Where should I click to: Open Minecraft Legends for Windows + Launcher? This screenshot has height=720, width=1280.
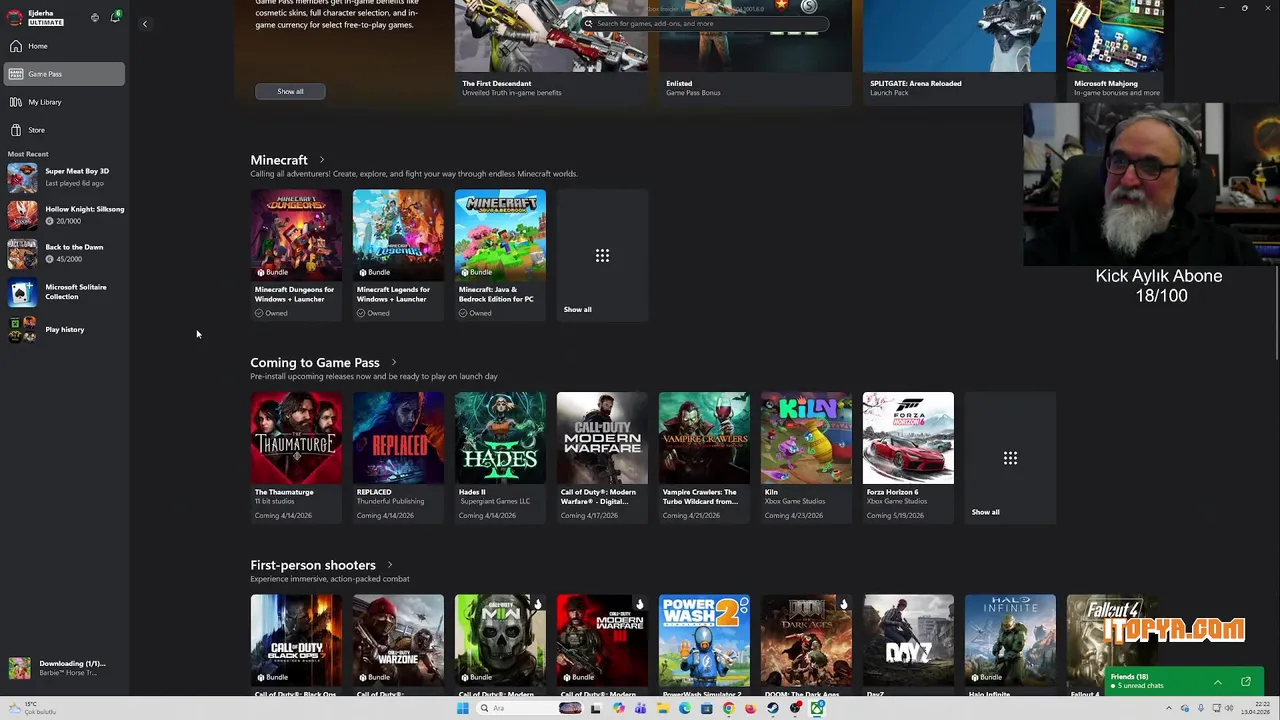pos(398,255)
